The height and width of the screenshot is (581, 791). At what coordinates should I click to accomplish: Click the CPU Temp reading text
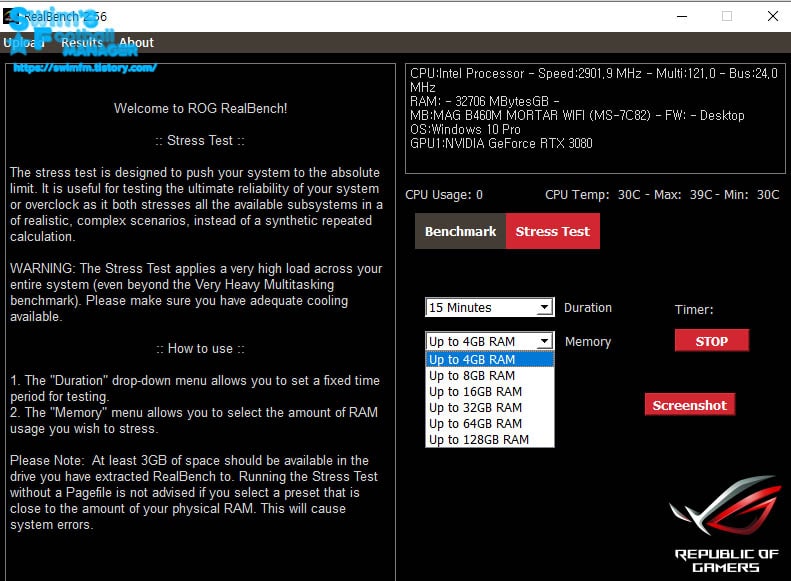point(662,195)
